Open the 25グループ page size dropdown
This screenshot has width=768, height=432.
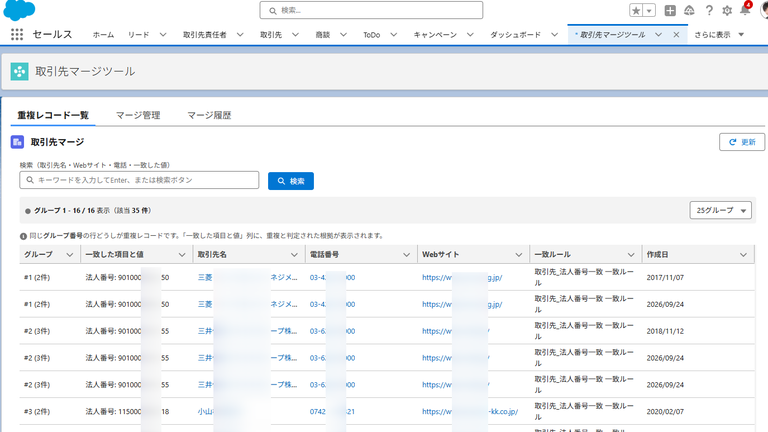[x=720, y=210]
